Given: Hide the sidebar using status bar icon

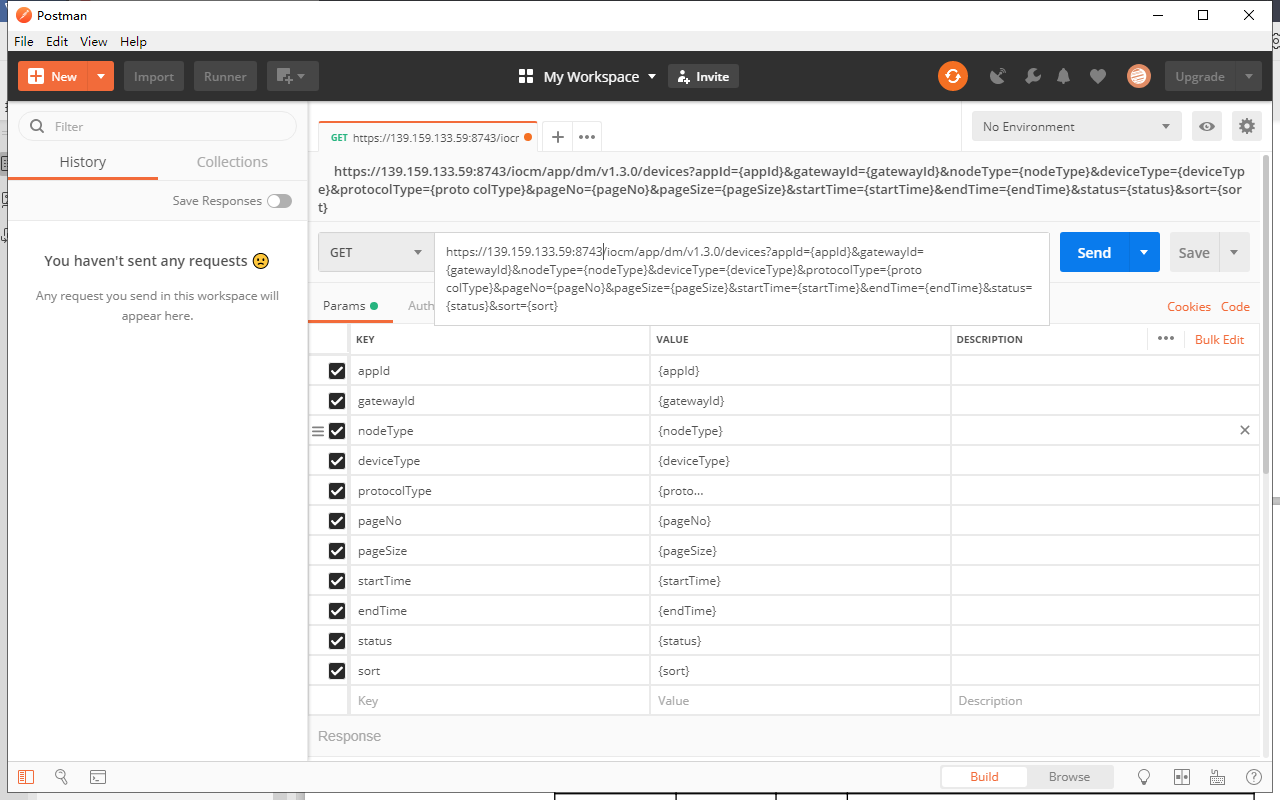Looking at the screenshot, I should [x=26, y=777].
